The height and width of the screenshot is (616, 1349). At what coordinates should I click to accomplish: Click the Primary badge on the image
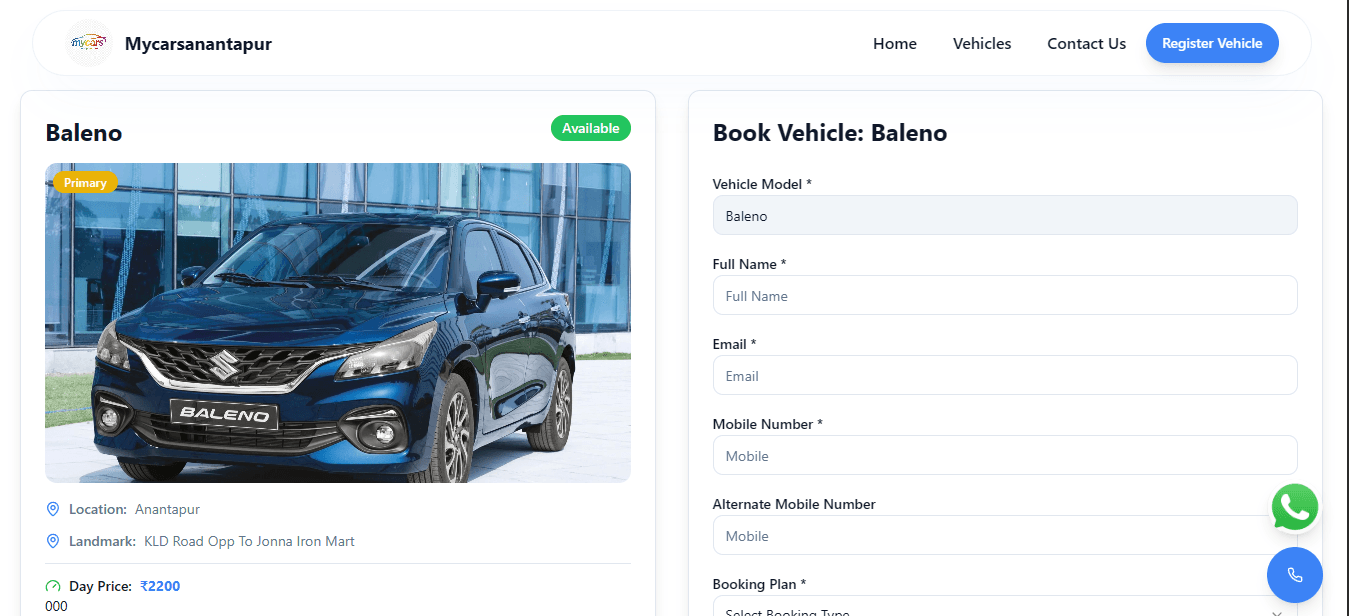(85, 182)
